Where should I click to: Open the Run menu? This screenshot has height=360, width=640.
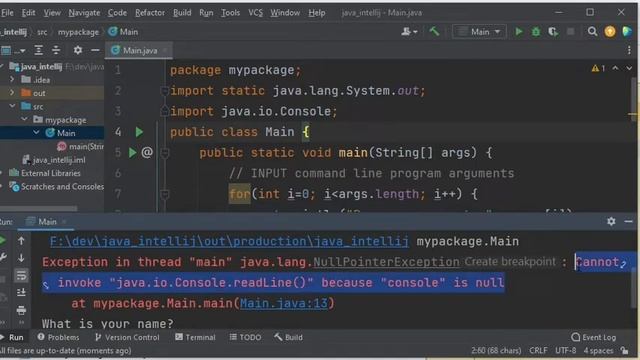206,13
